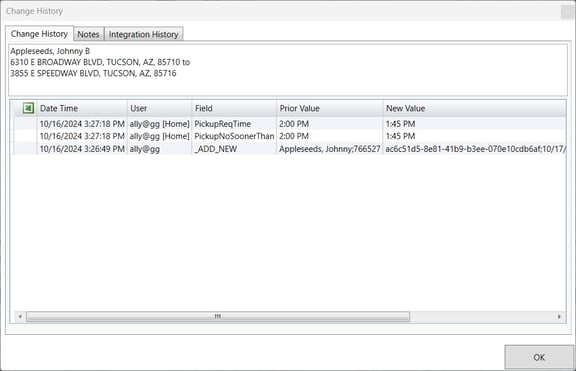The width and height of the screenshot is (576, 371).
Task: Click the 3855 E SPEEDWAY BLVD address line
Action: coord(93,73)
